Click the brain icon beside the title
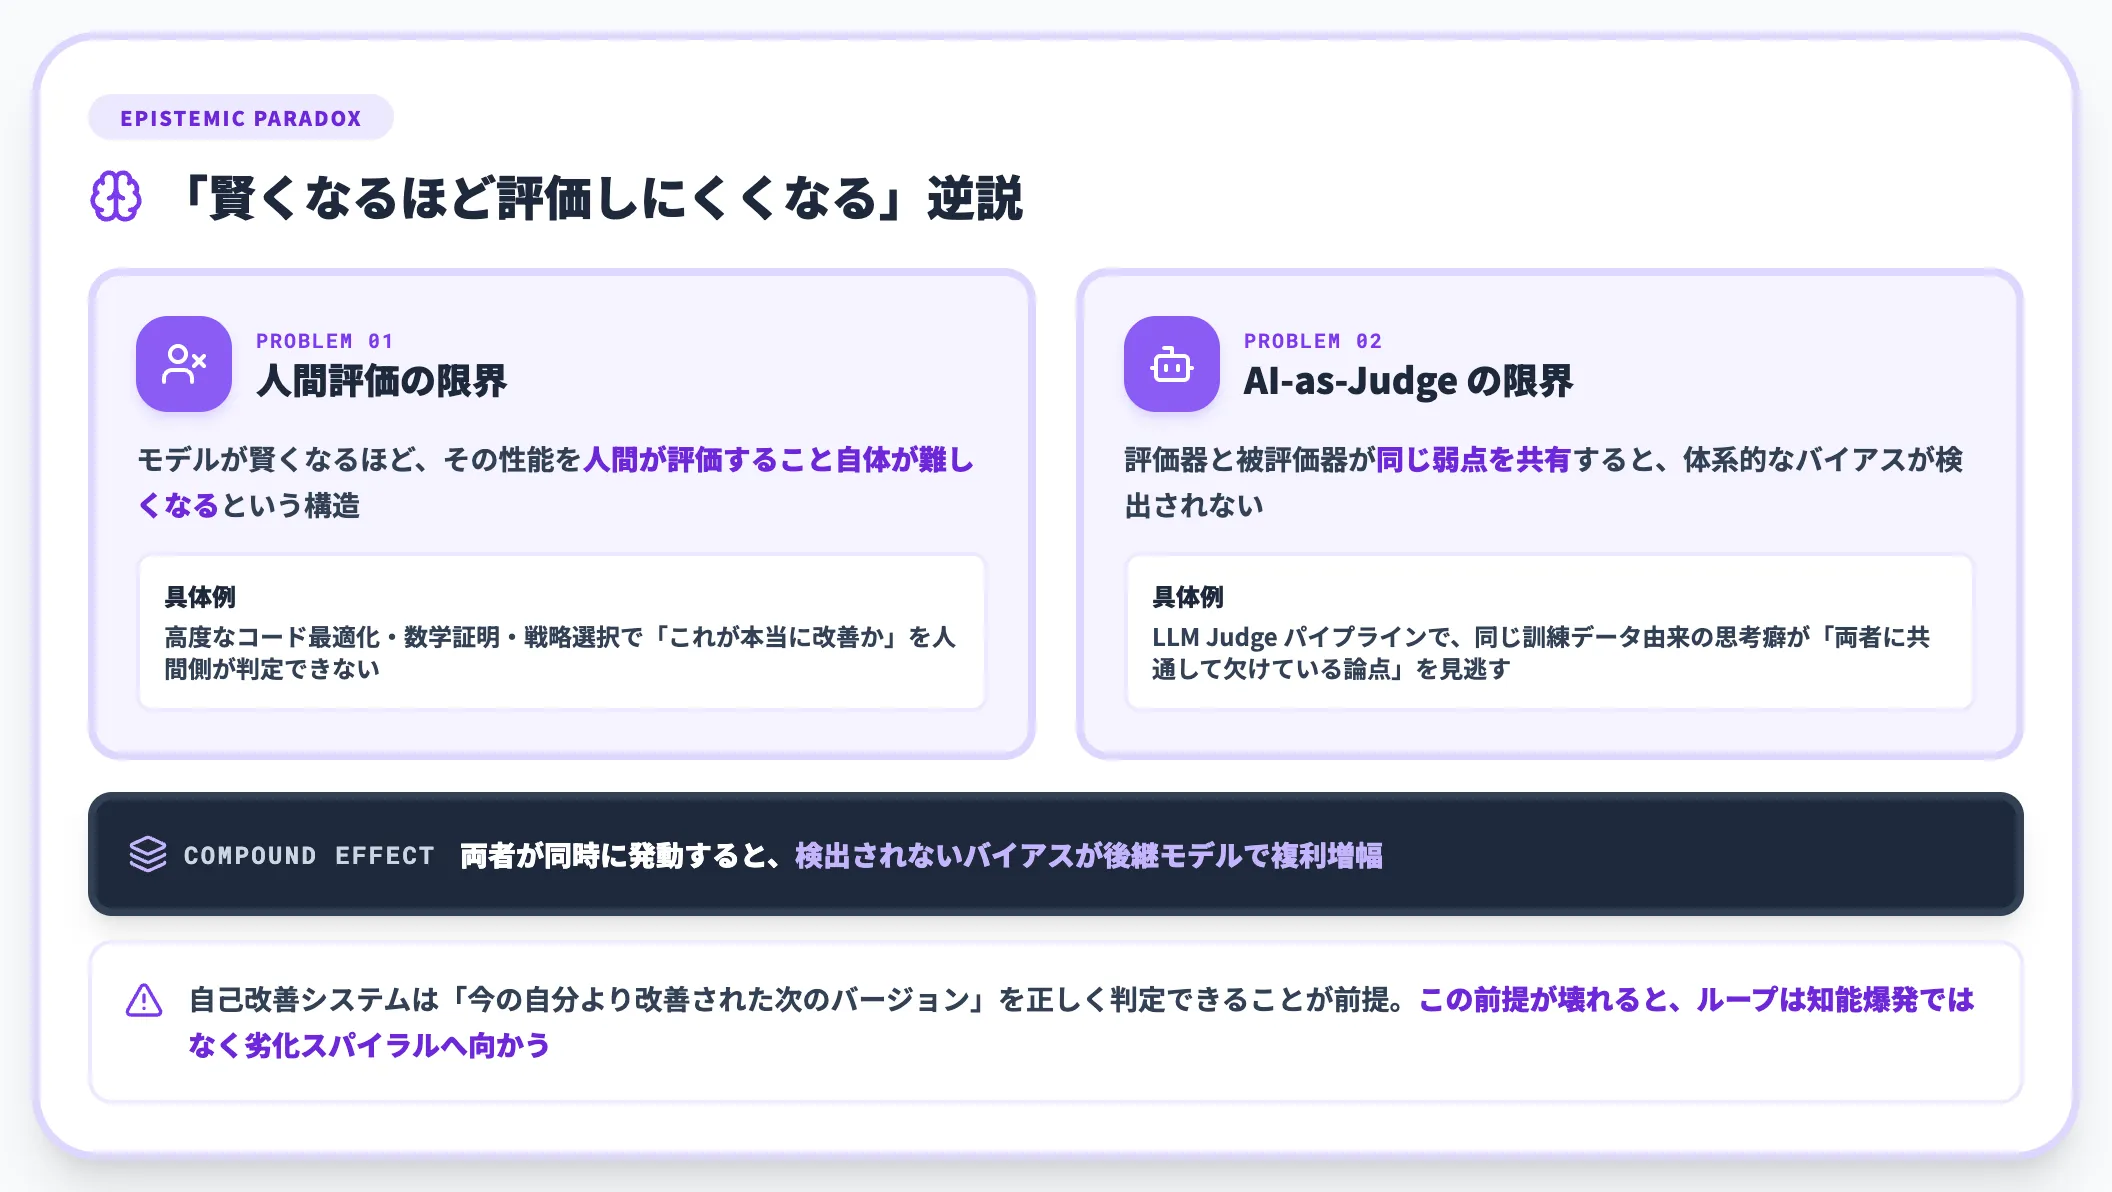This screenshot has width=2112, height=1192. (116, 197)
